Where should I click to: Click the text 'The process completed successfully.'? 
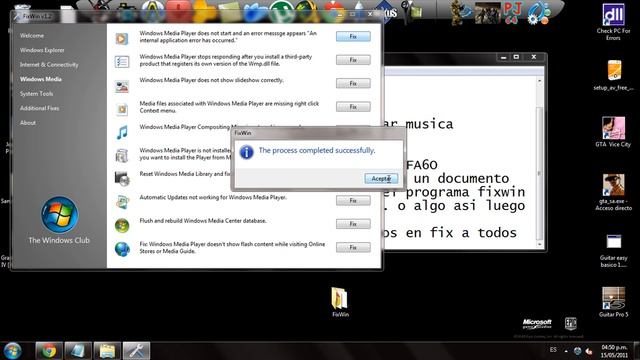point(317,150)
